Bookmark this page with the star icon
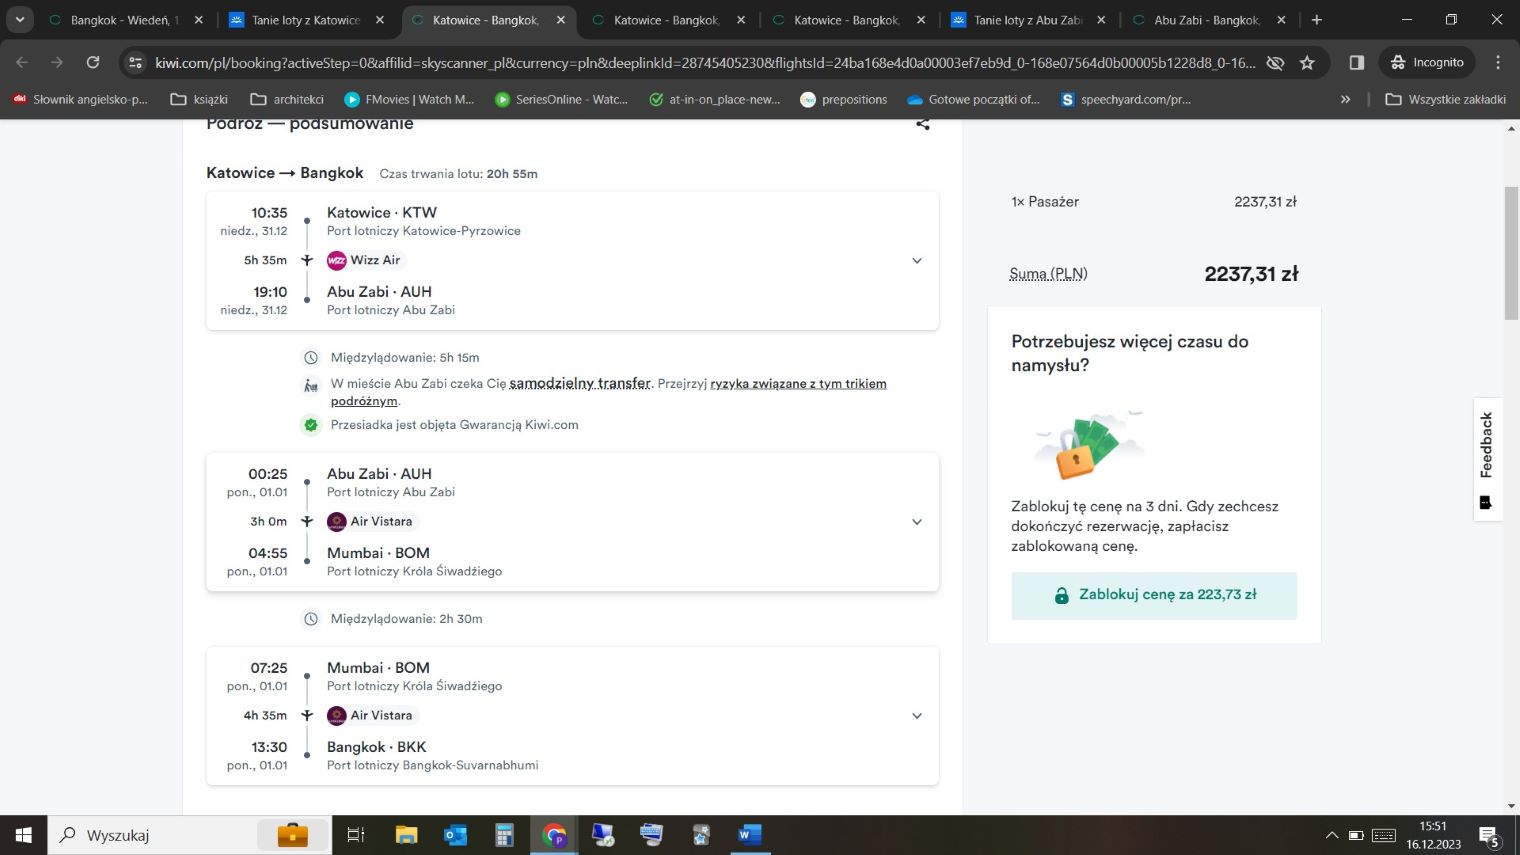 pos(1307,63)
